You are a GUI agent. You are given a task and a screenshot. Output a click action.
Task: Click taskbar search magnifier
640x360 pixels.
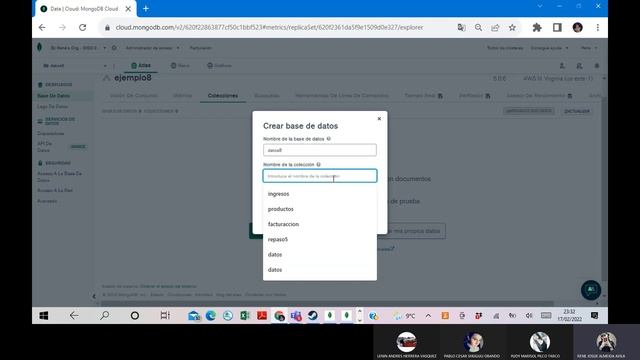(105, 316)
